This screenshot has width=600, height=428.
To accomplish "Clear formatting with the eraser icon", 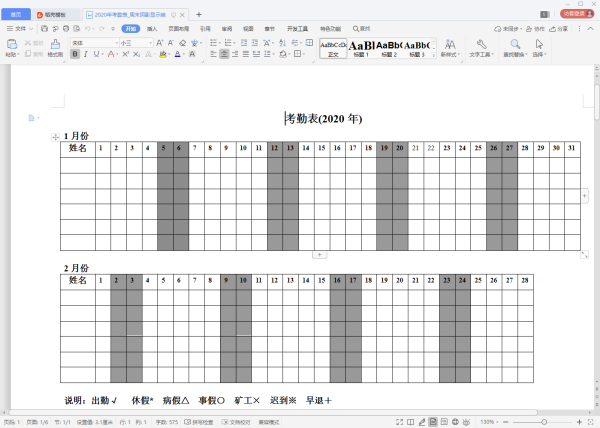I will click(183, 43).
